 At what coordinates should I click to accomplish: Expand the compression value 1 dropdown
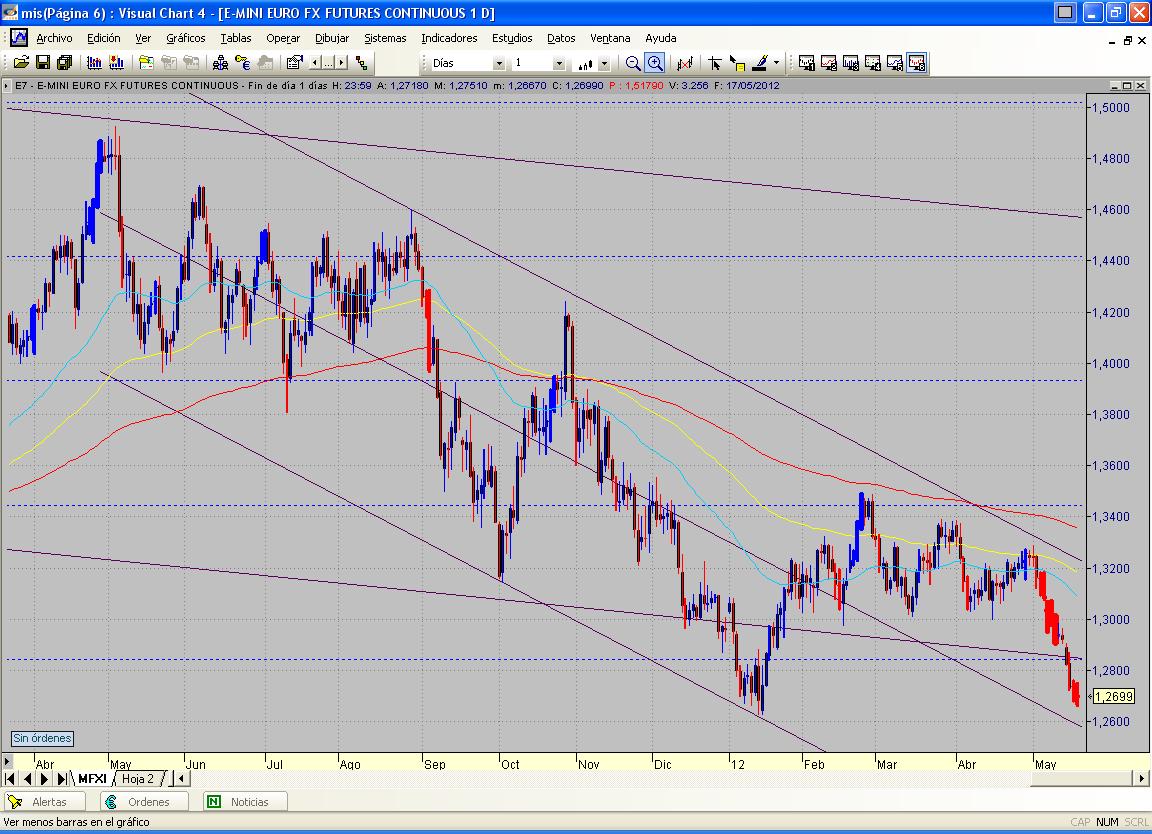[559, 64]
